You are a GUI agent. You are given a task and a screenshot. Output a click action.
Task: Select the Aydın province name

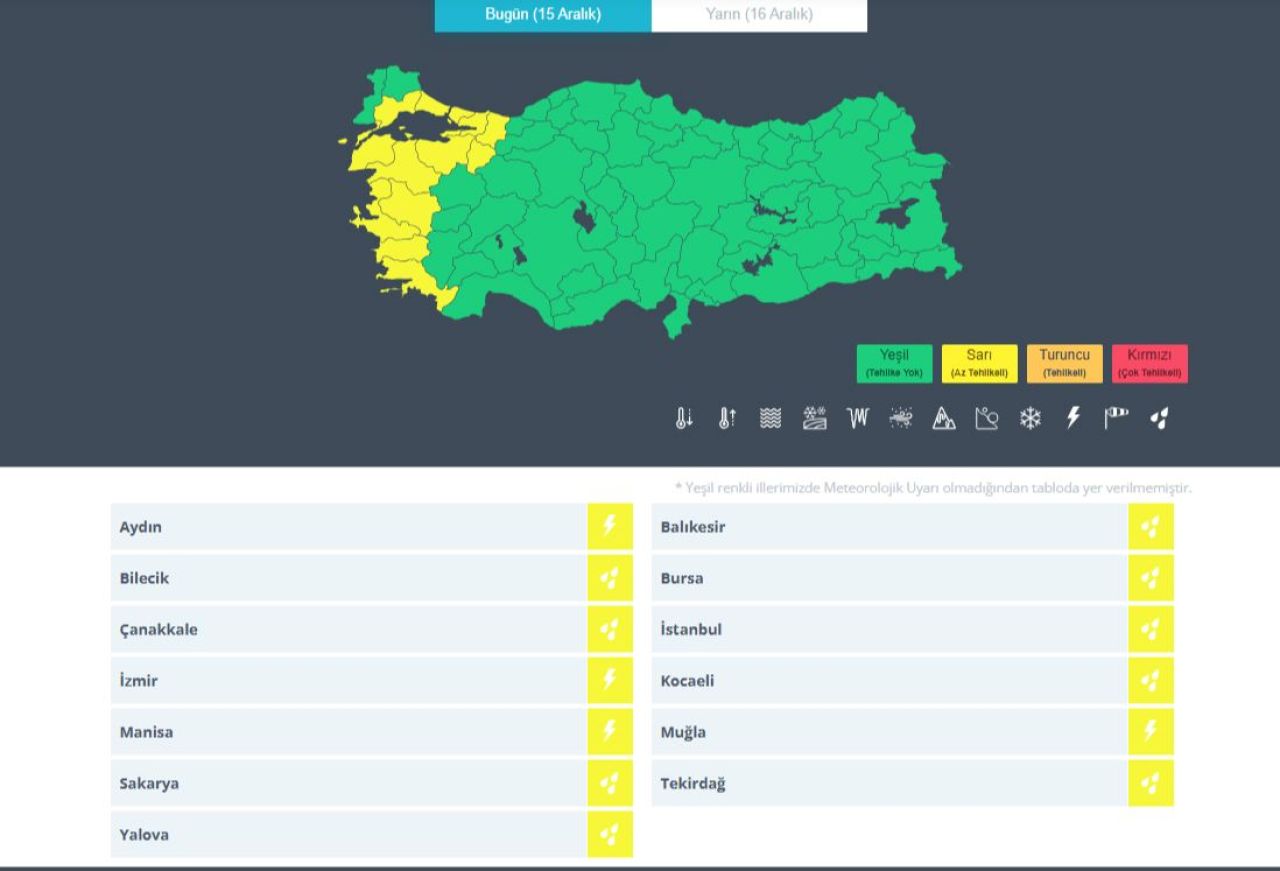tap(140, 527)
